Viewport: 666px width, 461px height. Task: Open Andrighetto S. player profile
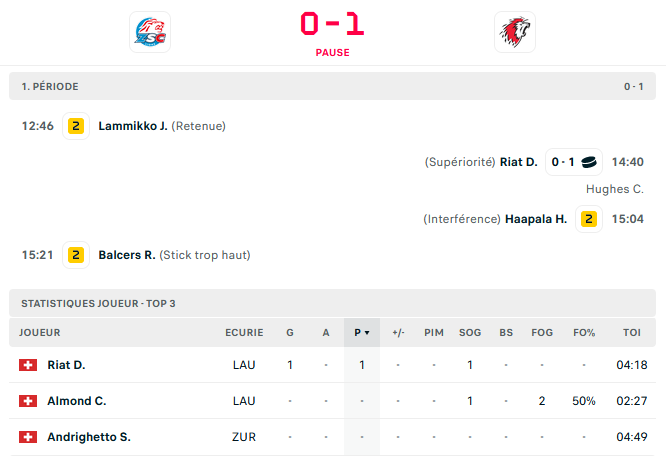tap(89, 437)
